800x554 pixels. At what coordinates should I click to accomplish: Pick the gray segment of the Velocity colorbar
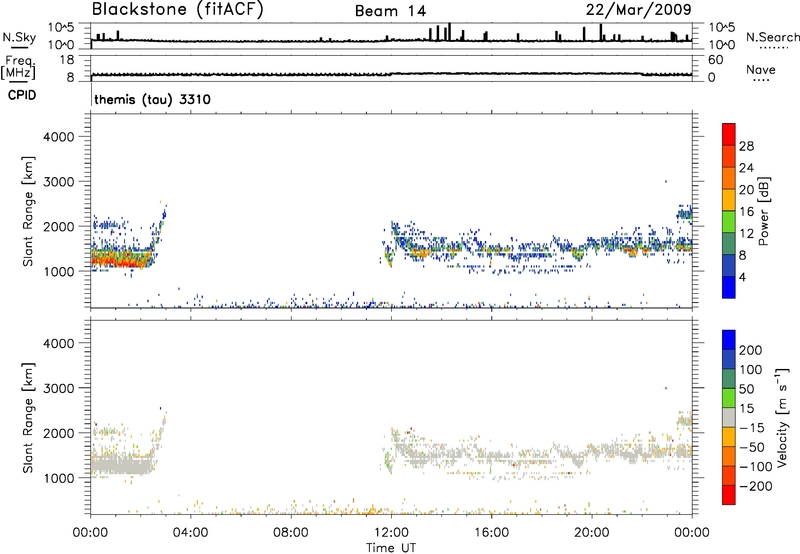pyautogui.click(x=729, y=417)
